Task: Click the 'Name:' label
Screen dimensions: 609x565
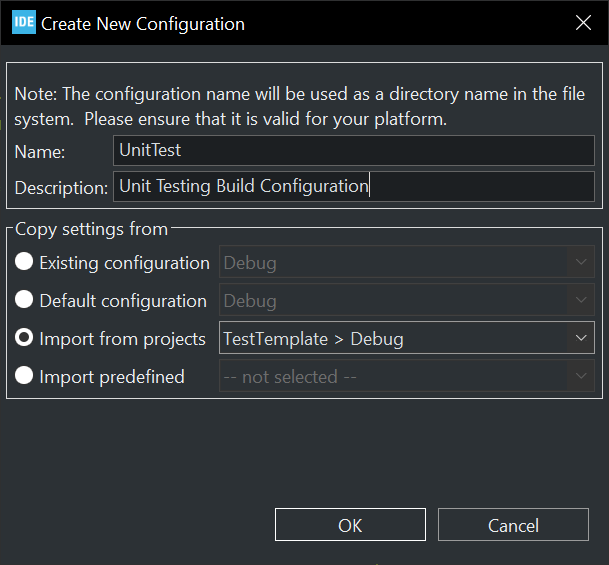Action: point(40,152)
